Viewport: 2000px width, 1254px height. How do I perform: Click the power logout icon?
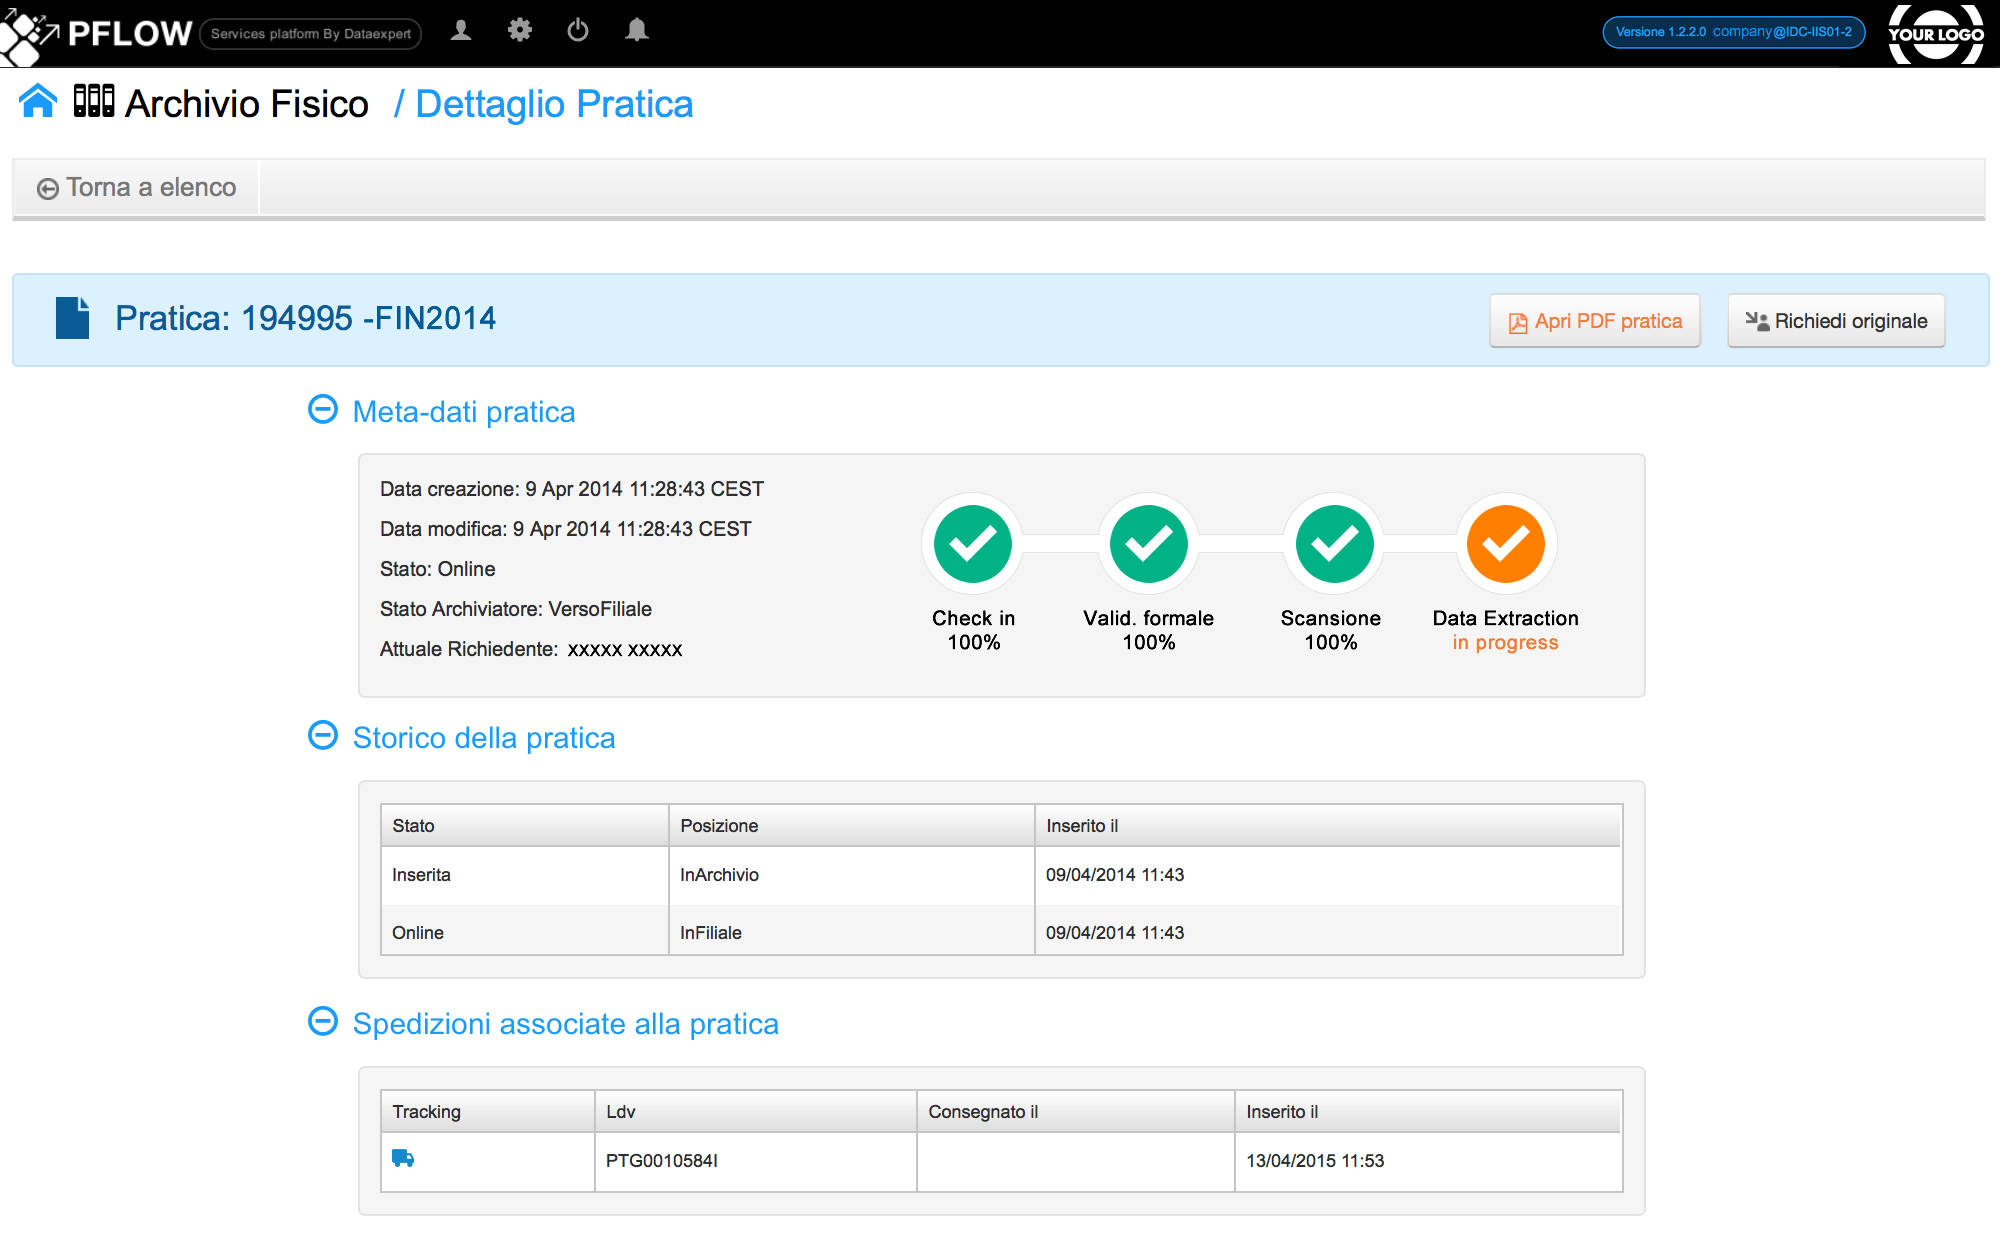point(578,31)
